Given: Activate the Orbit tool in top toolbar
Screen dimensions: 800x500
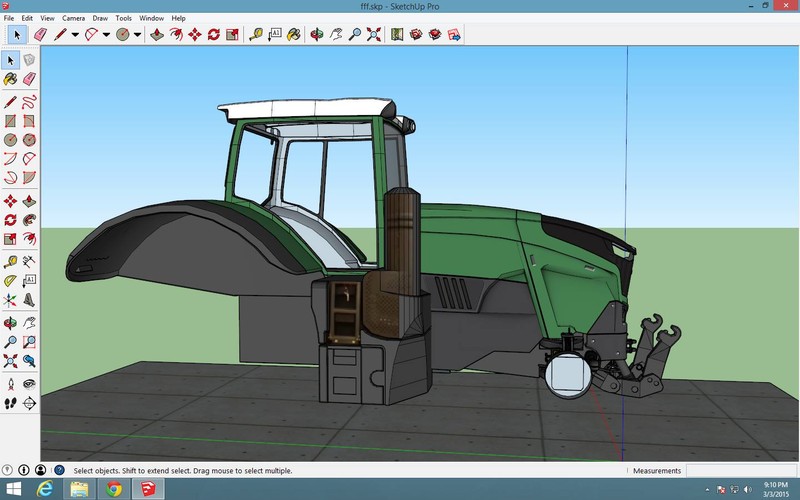Looking at the screenshot, I should [x=317, y=34].
